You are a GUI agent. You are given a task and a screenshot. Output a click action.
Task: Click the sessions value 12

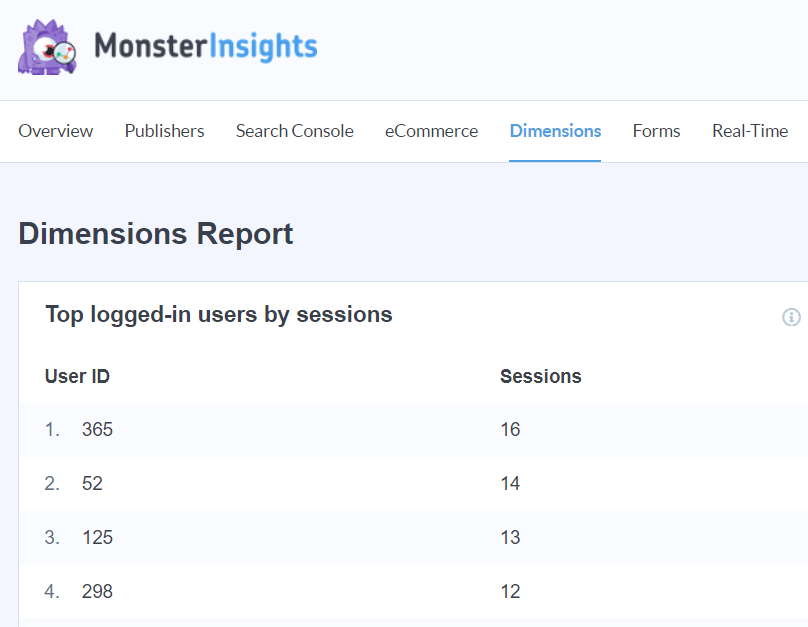510,591
